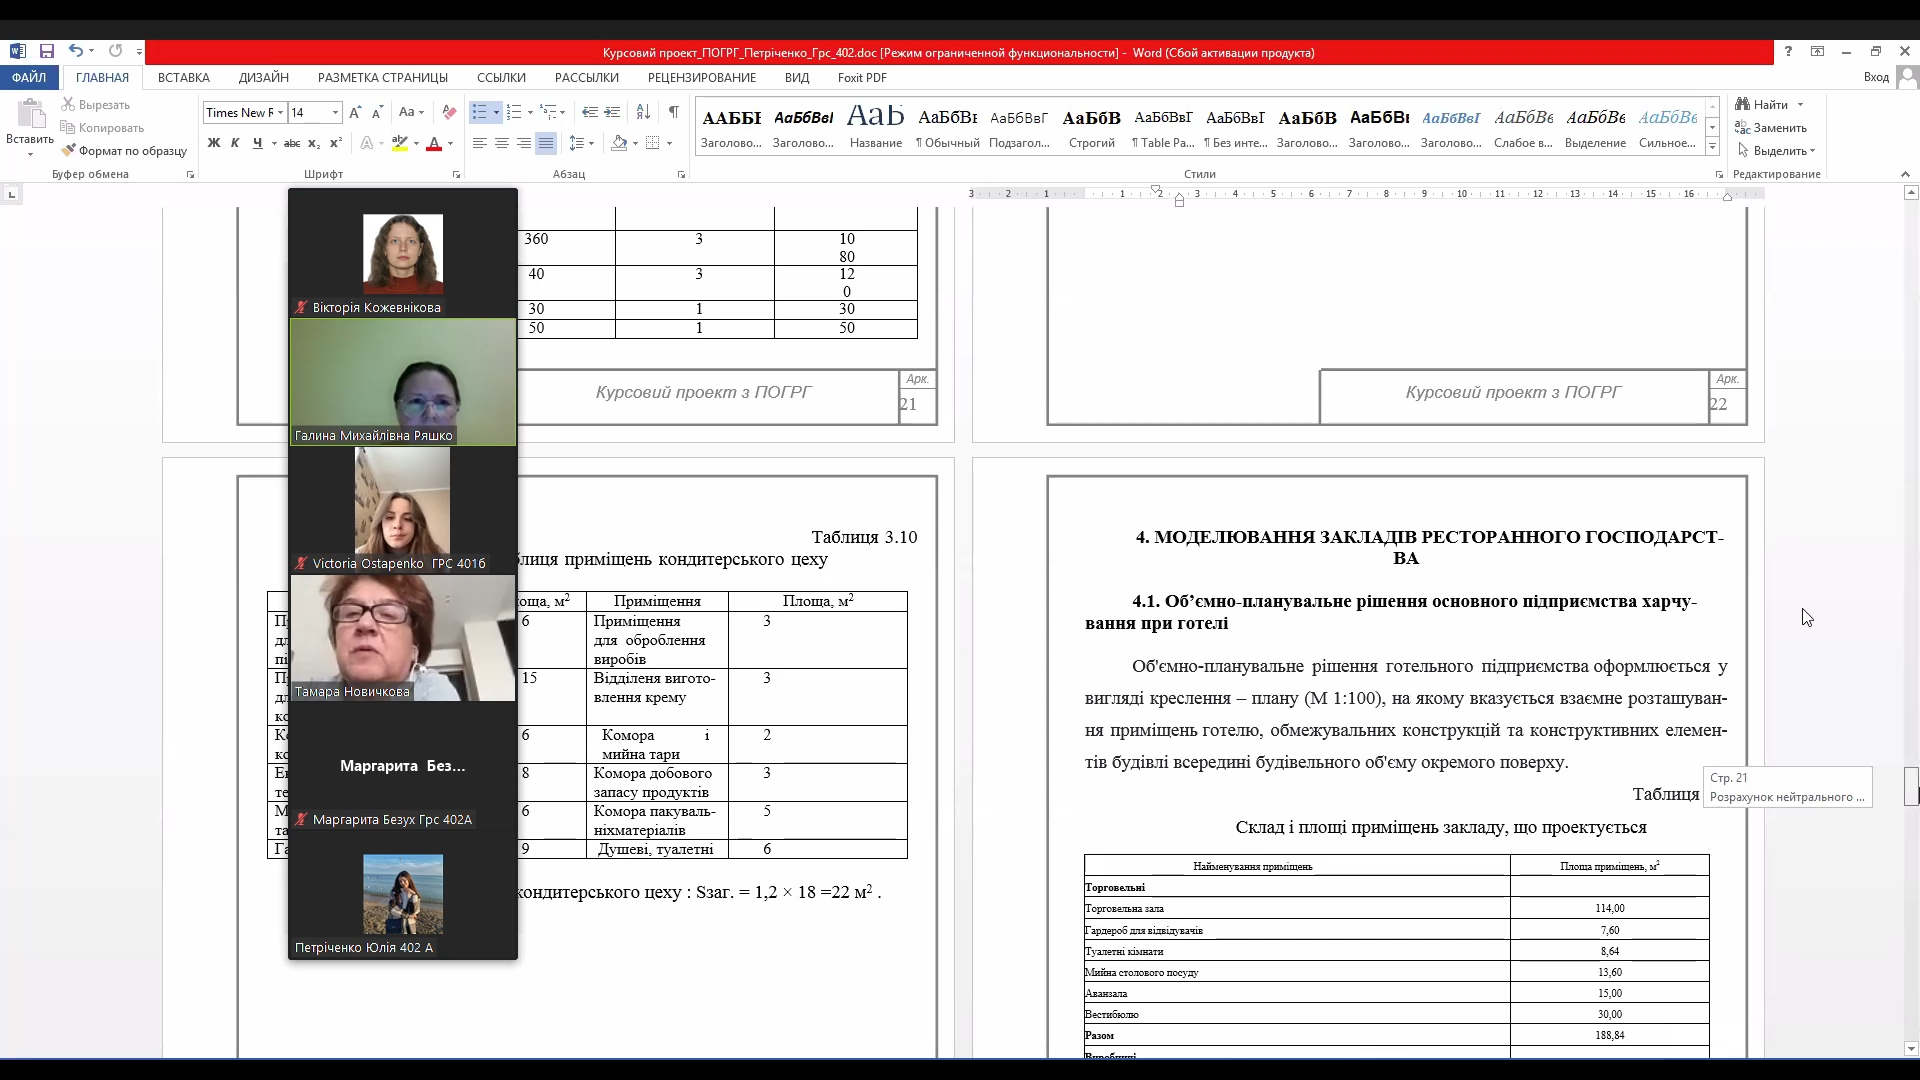The image size is (1920, 1080).
Task: Switch to the ССЫЛКИ ribbon tab
Action: (501, 78)
